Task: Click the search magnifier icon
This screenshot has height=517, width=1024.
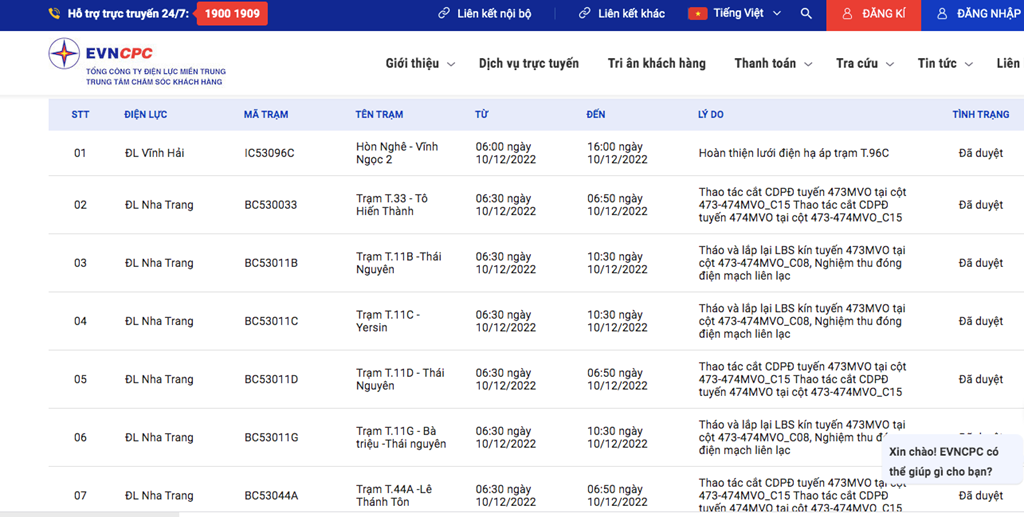Action: click(x=806, y=14)
